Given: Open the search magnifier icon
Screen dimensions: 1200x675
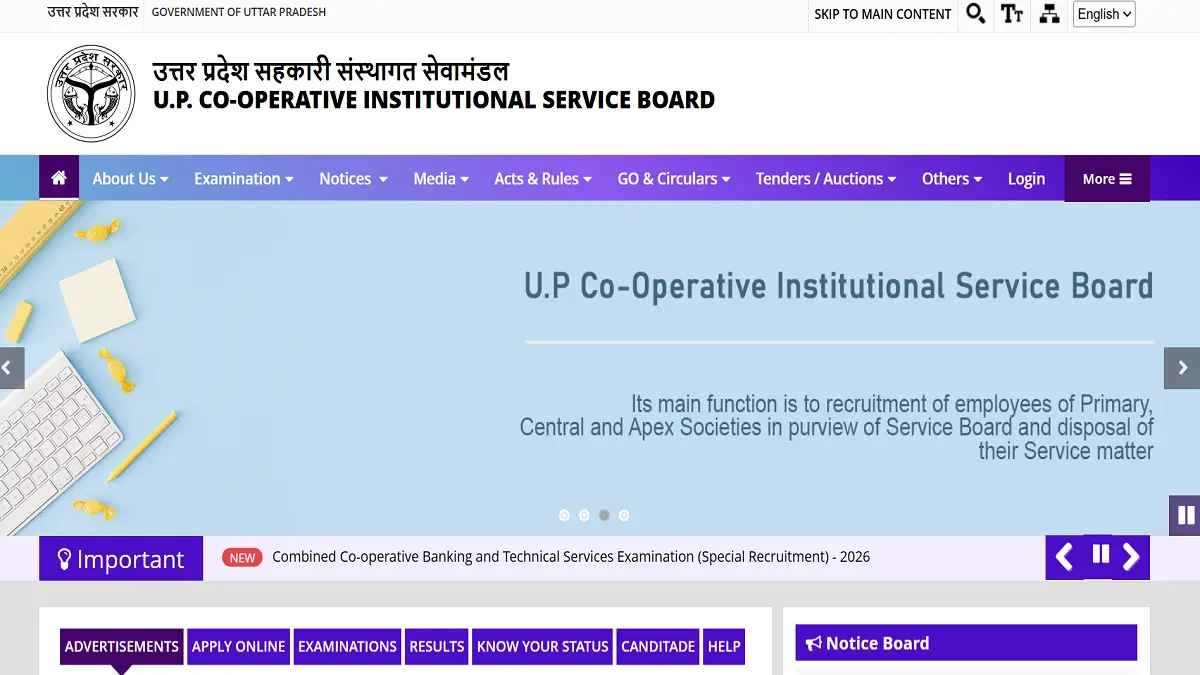Looking at the screenshot, I should pos(976,15).
